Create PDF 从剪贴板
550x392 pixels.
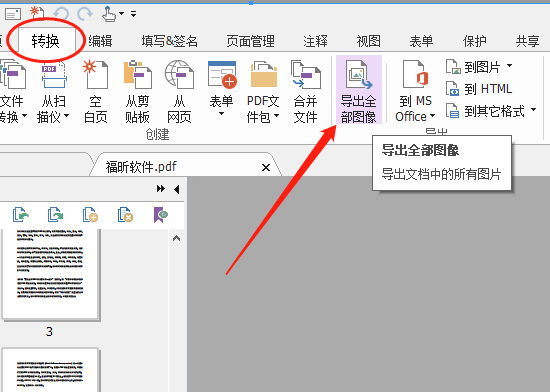coord(138,92)
